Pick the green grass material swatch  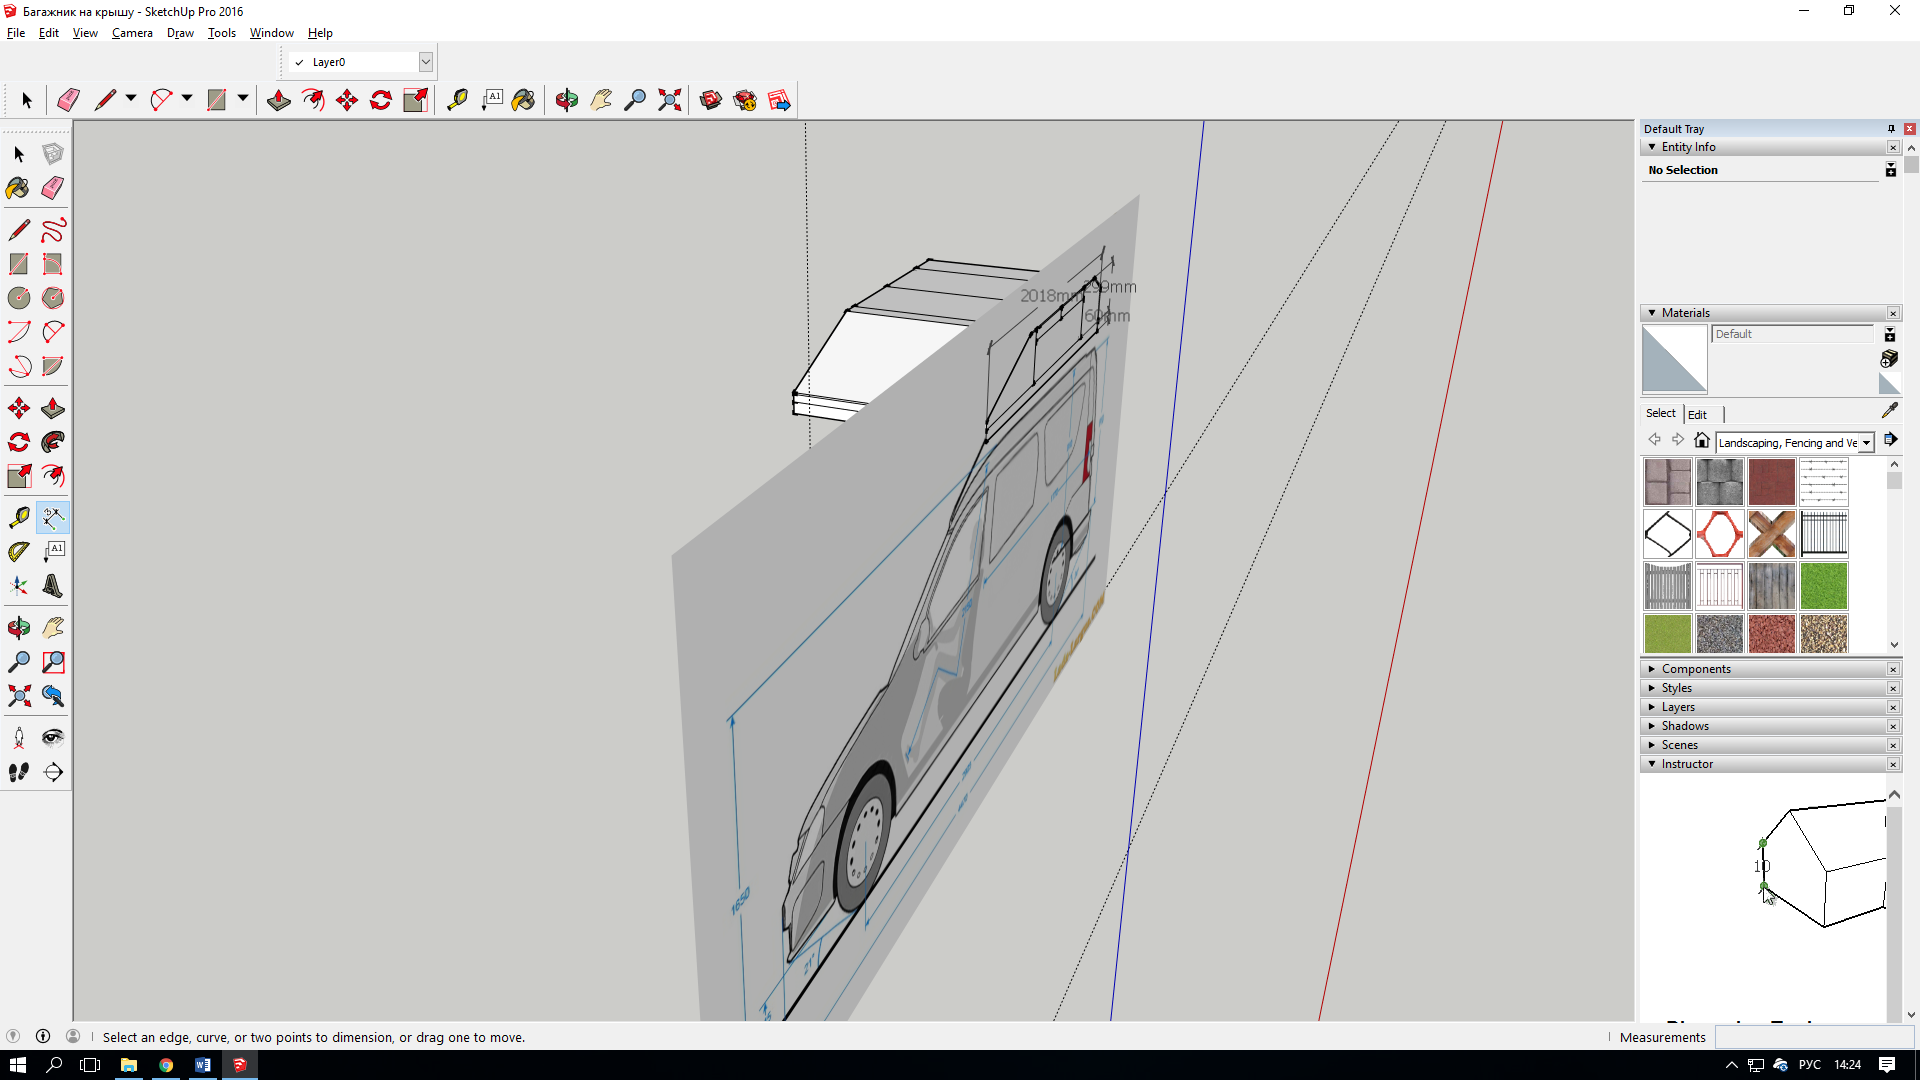(1823, 586)
